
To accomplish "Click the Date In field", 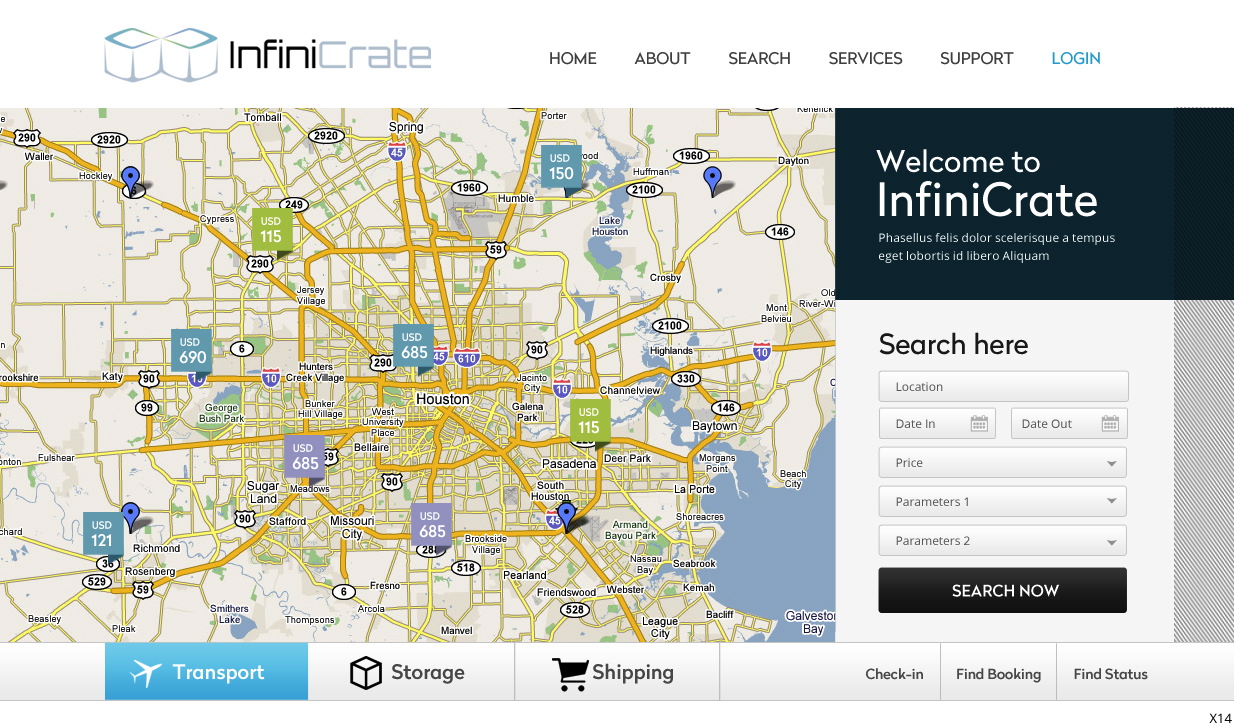I will (937, 424).
